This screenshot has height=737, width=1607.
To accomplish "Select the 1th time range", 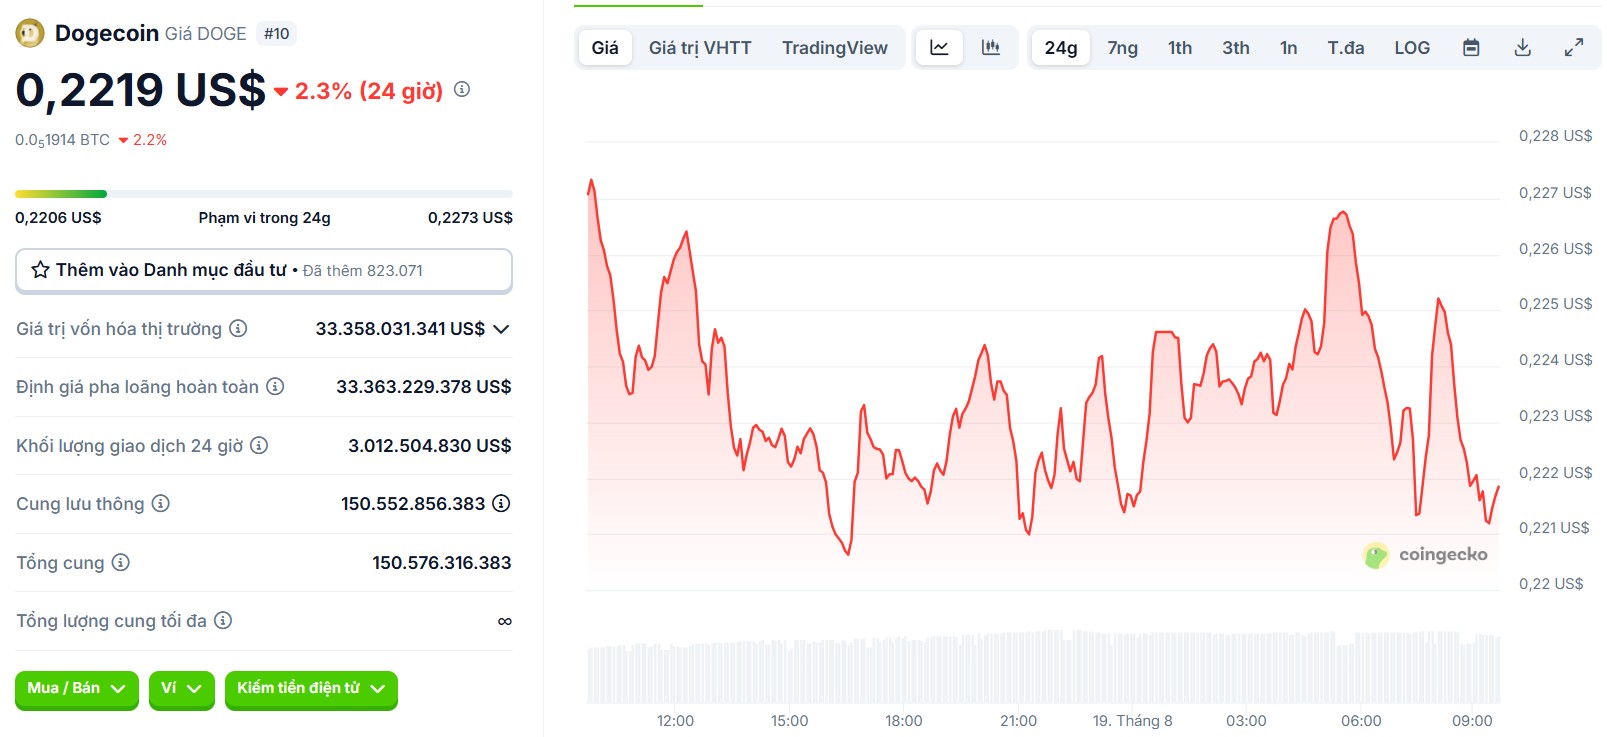I will (x=1180, y=48).
